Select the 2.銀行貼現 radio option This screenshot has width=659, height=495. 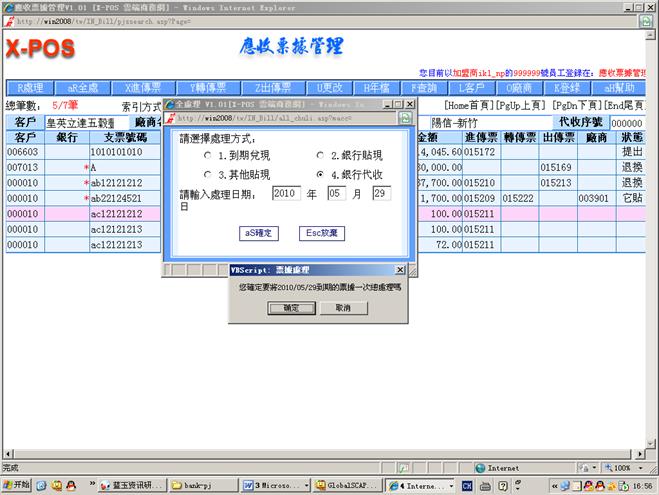pyautogui.click(x=320, y=157)
